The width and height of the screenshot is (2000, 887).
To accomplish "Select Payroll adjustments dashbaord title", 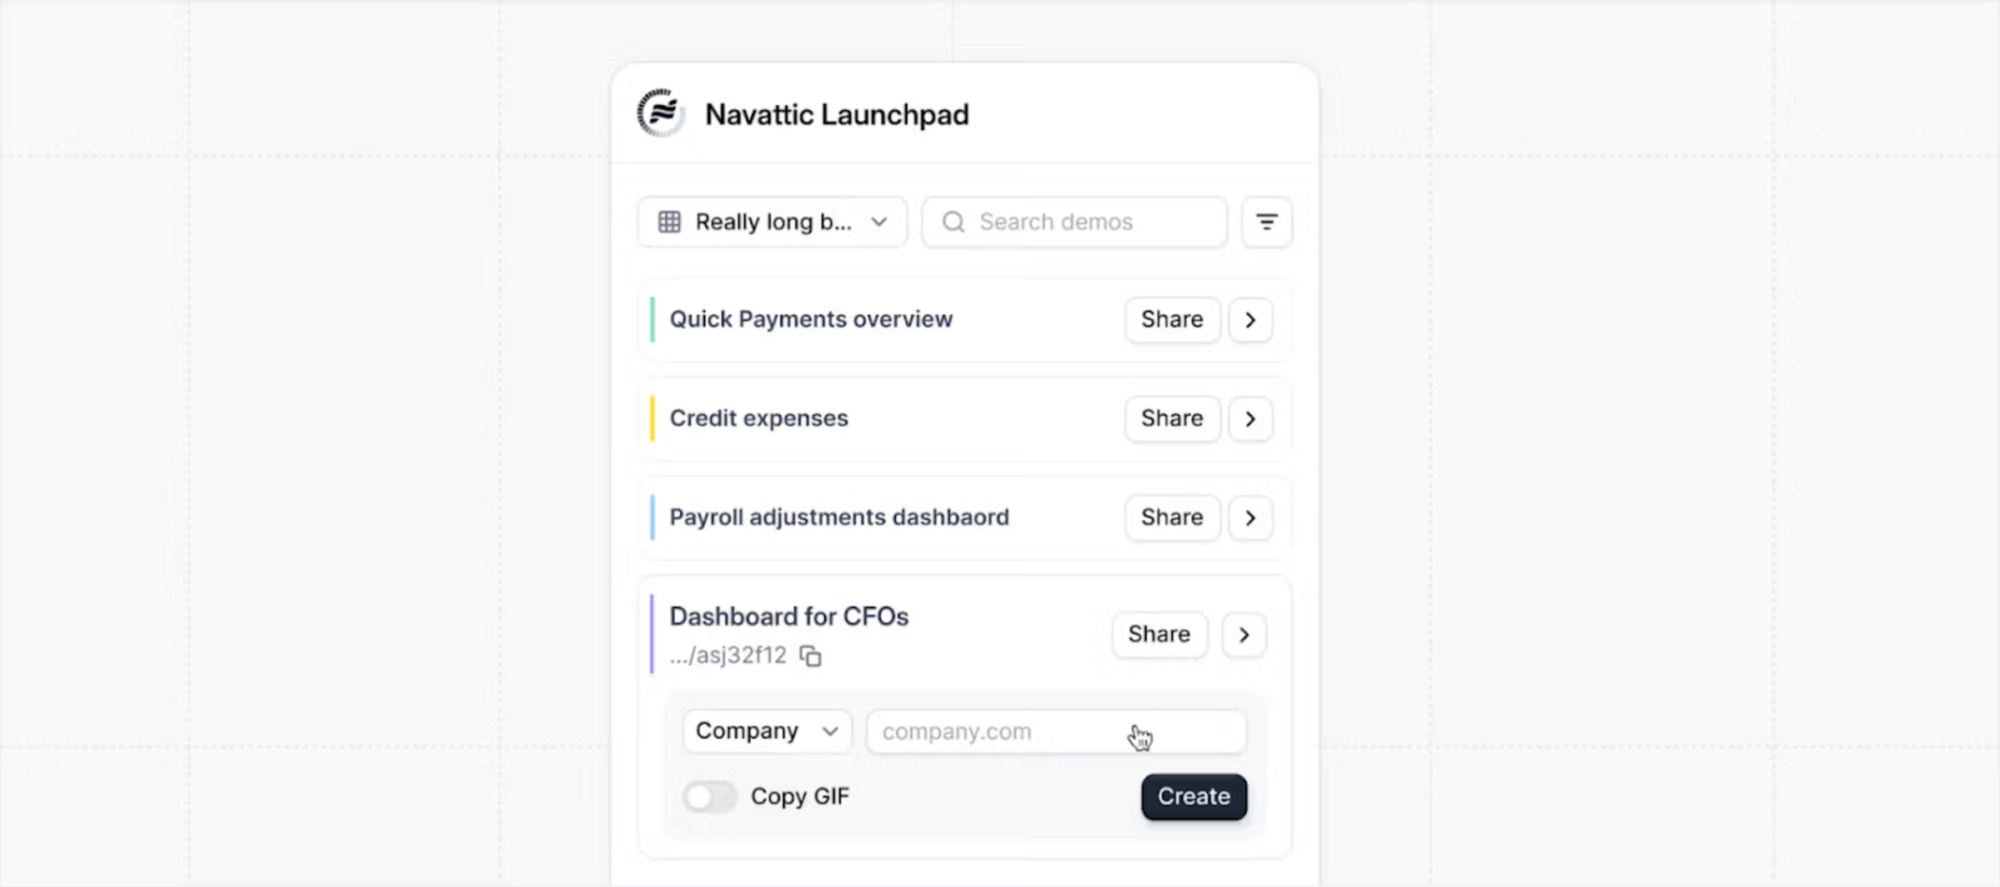I will 839,517.
